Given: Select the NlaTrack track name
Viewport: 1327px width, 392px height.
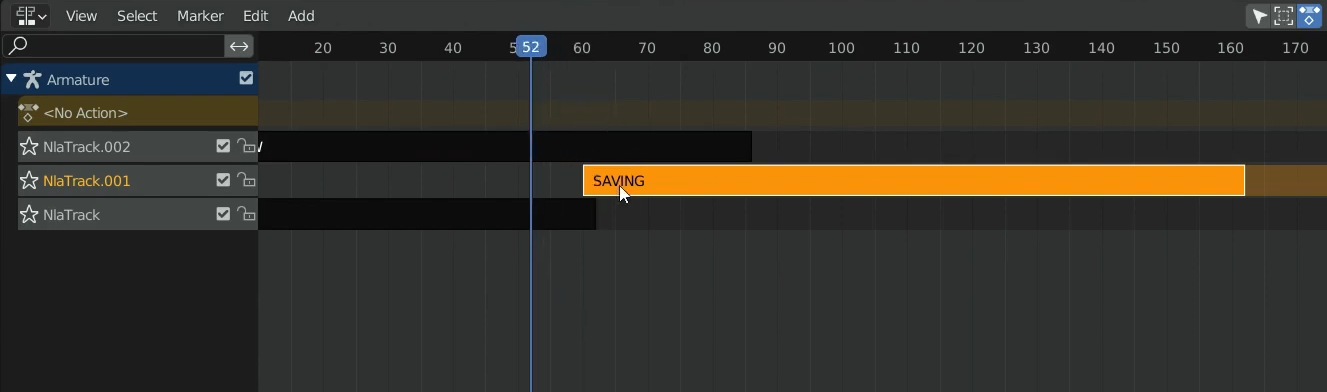Looking at the screenshot, I should (x=72, y=215).
